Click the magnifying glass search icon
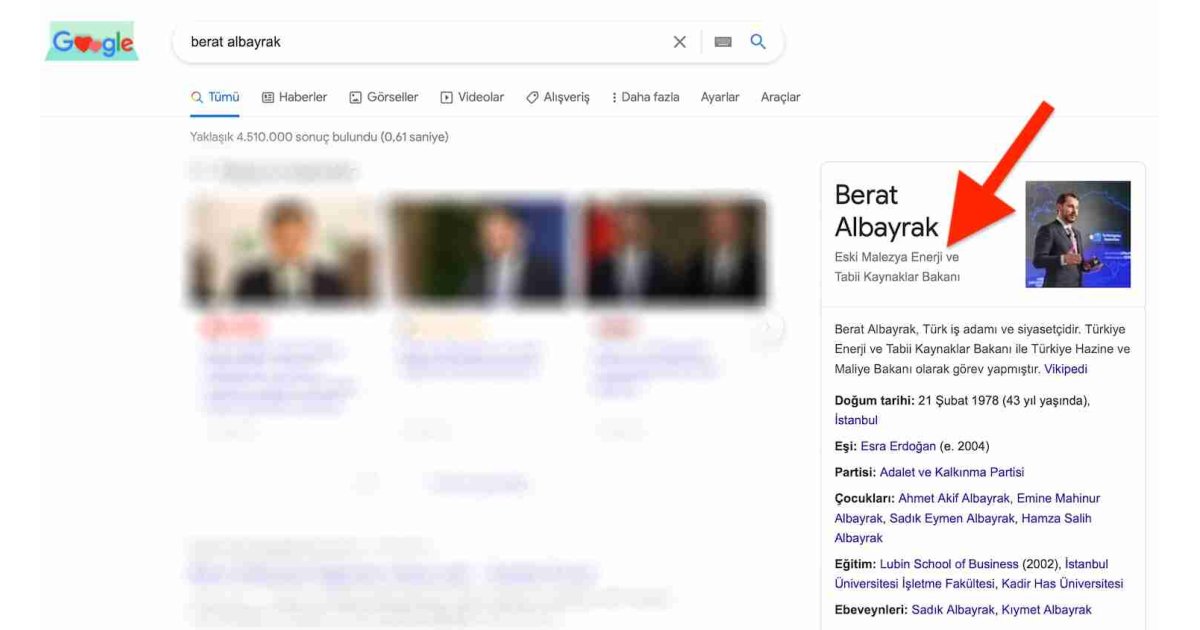The height and width of the screenshot is (630, 1200). pyautogui.click(x=757, y=41)
